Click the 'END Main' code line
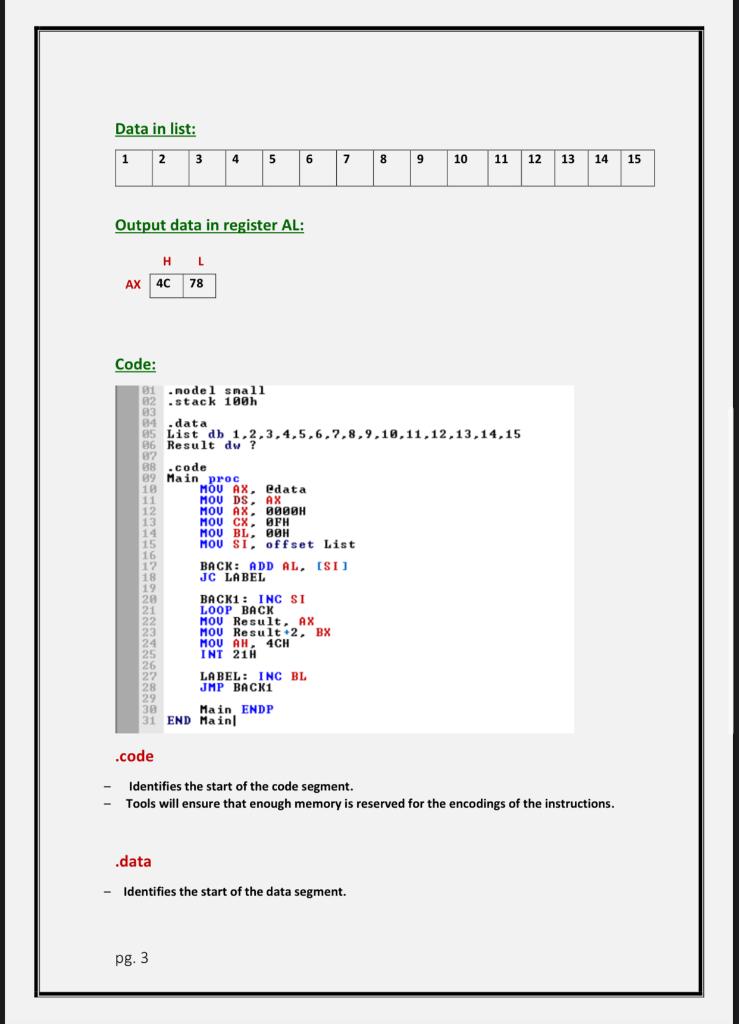Image resolution: width=739 pixels, height=1024 pixels. pos(200,720)
